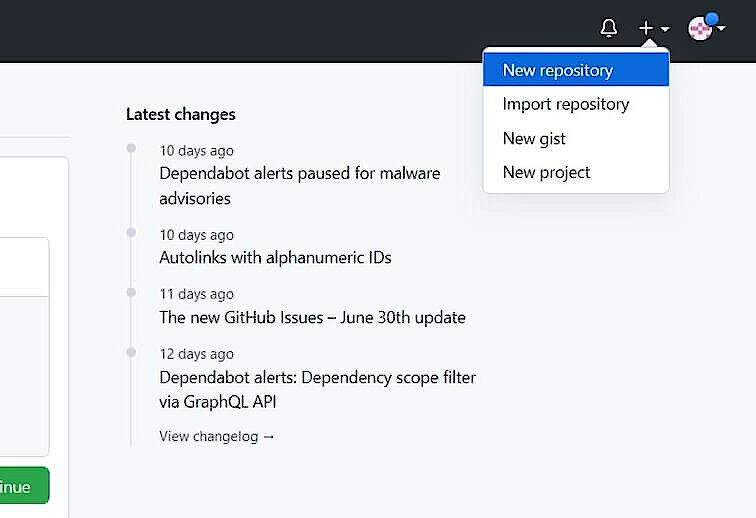Click the timeline dot beside first 10 days ago
The height and width of the screenshot is (518, 756).
pyautogui.click(x=131, y=148)
